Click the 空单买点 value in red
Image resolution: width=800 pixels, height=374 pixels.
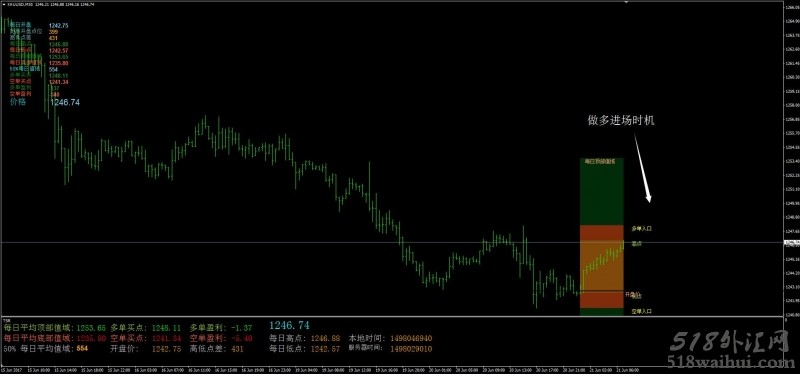click(x=166, y=338)
